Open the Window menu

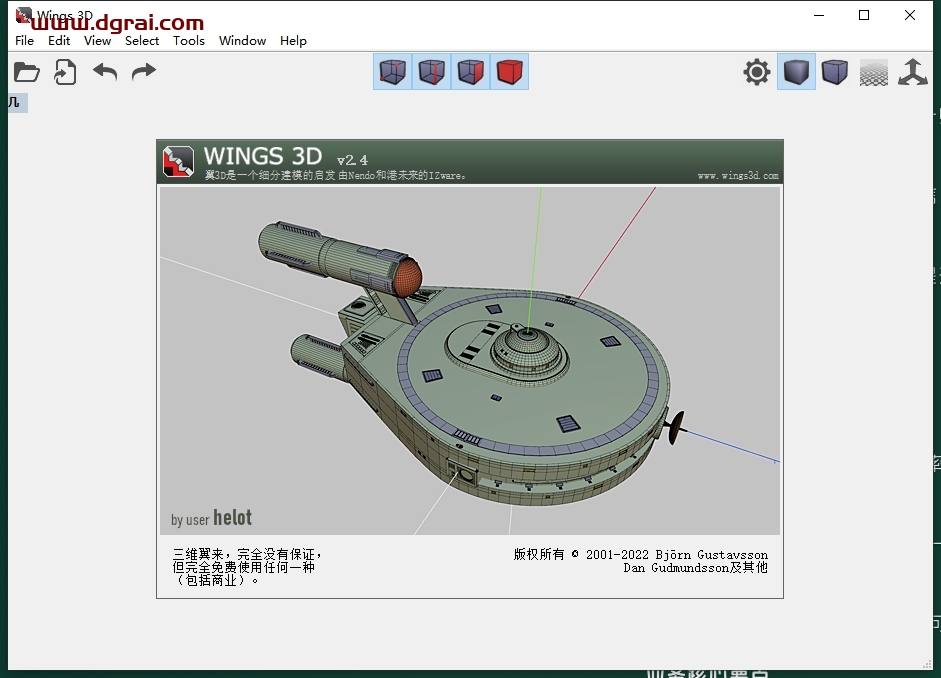pyautogui.click(x=242, y=41)
